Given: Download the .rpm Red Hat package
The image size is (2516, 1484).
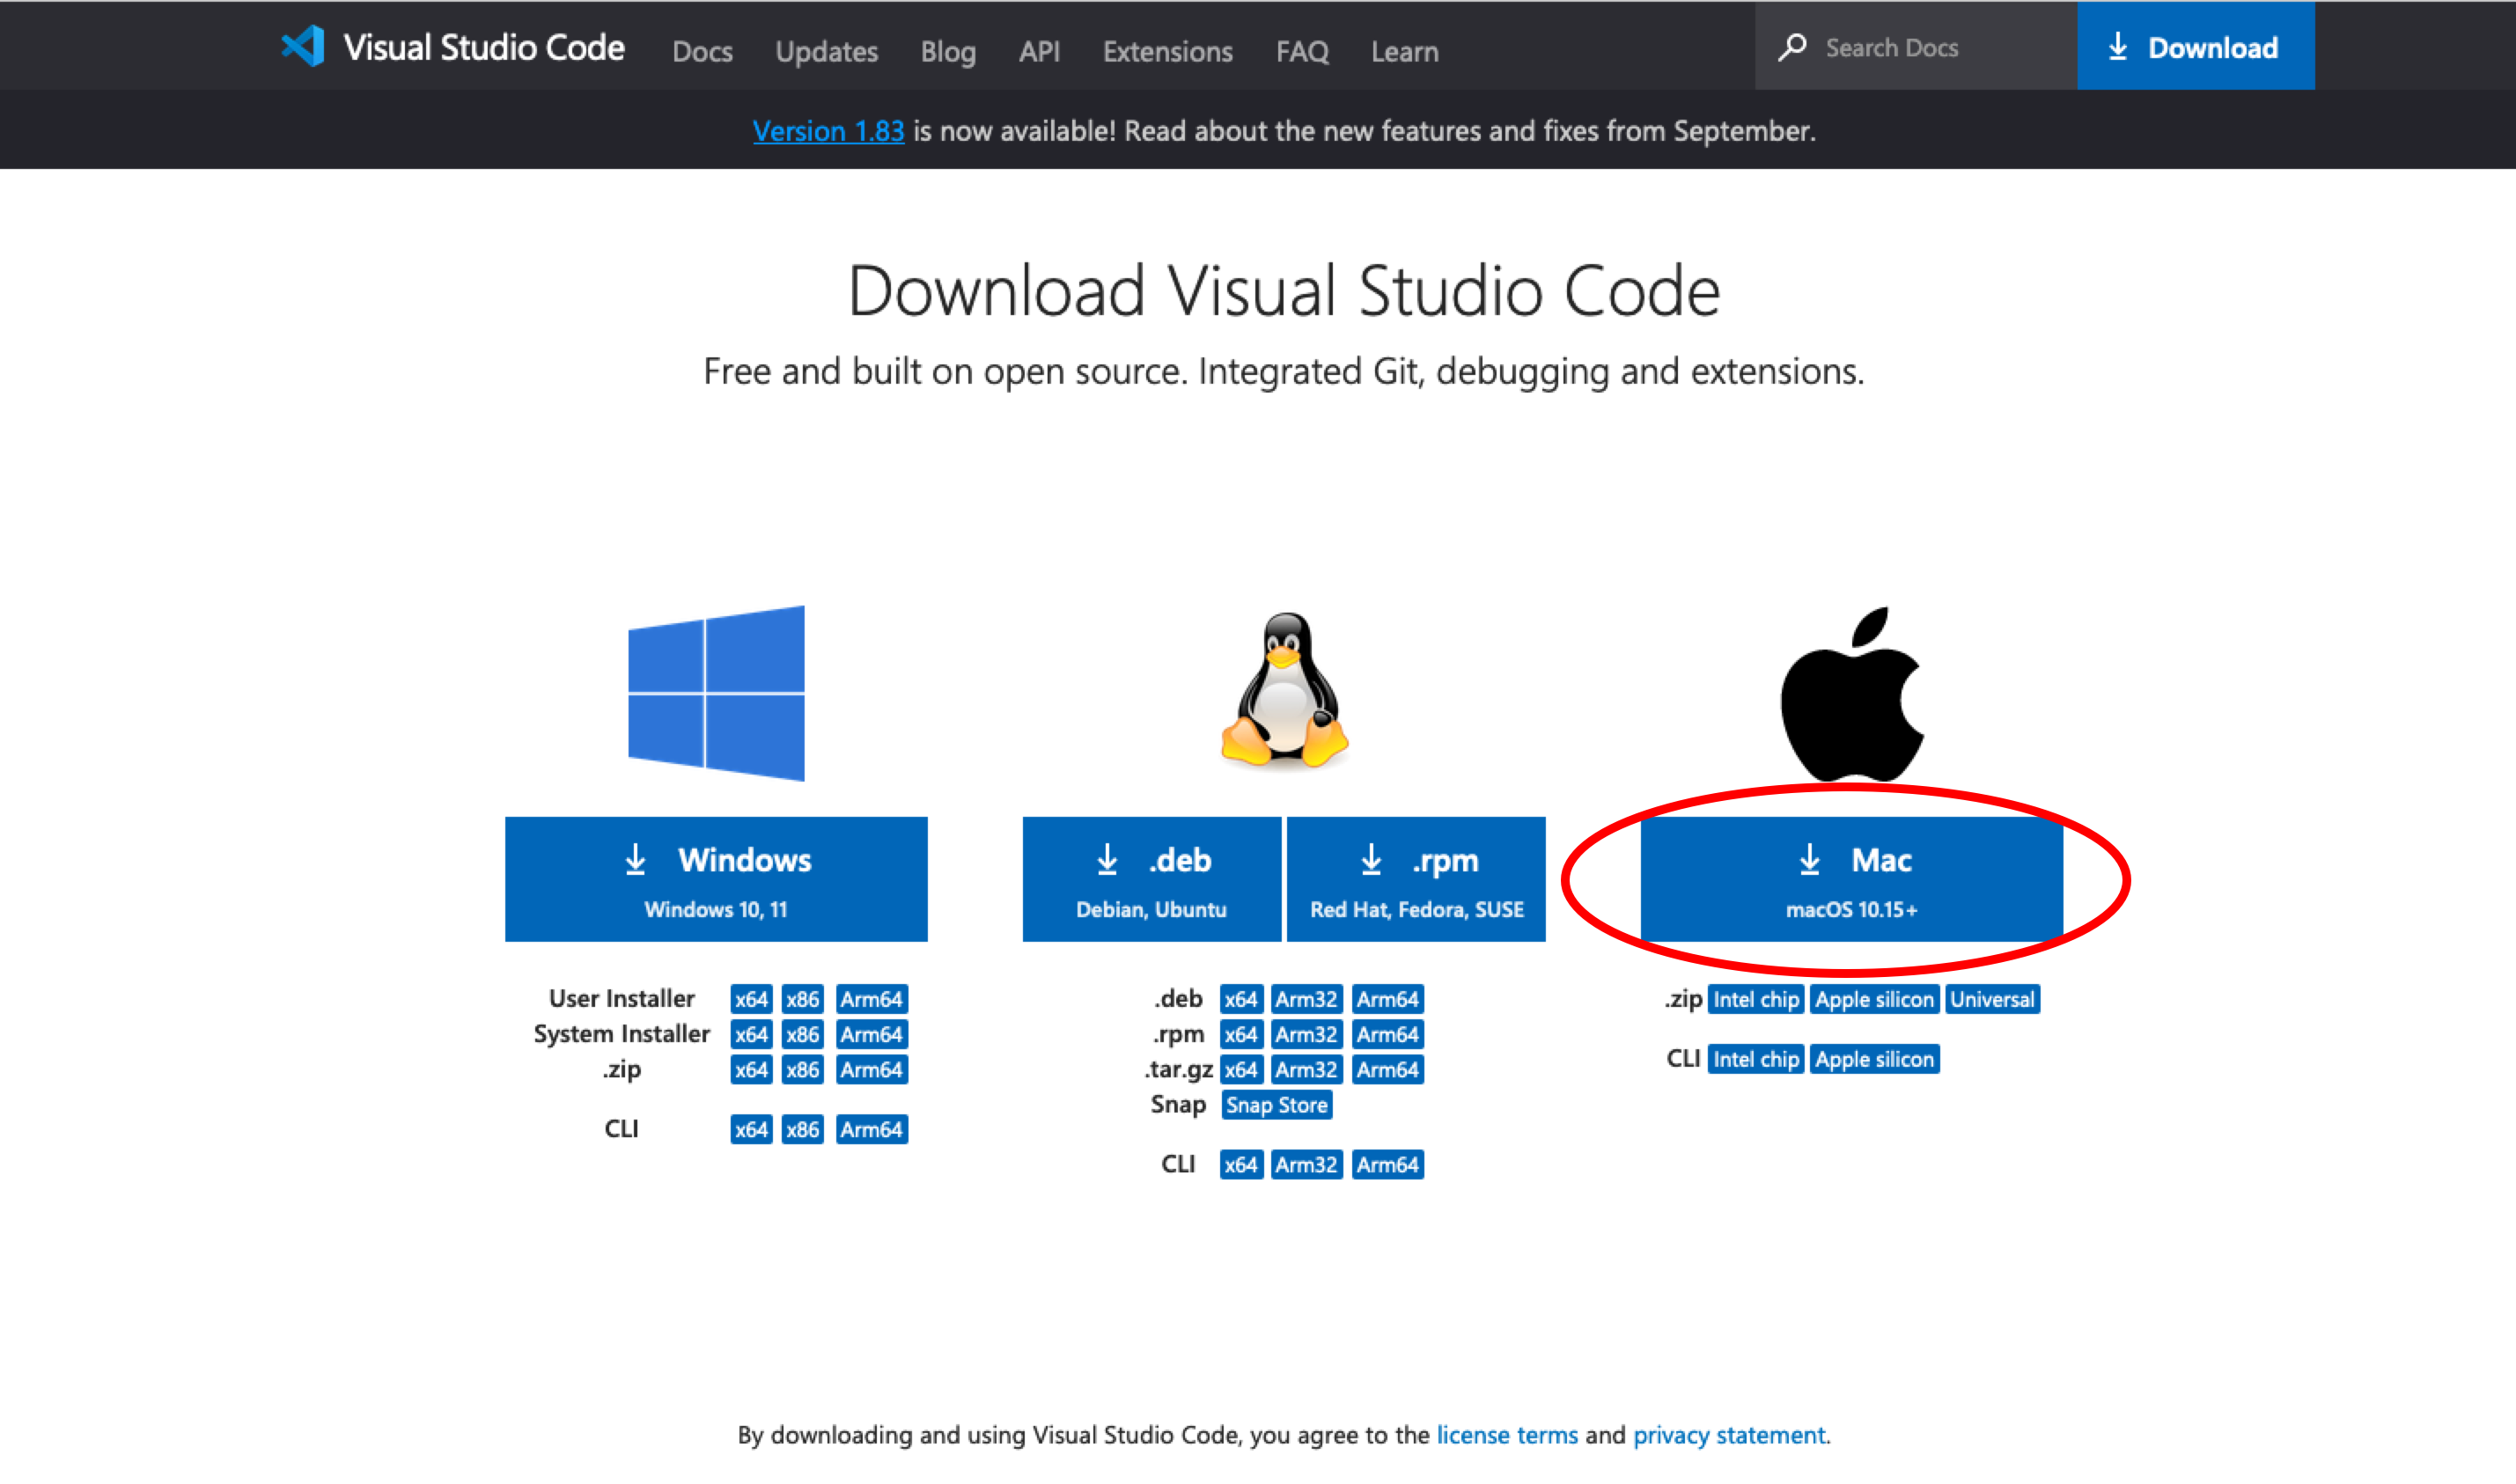Looking at the screenshot, I should (1415, 879).
